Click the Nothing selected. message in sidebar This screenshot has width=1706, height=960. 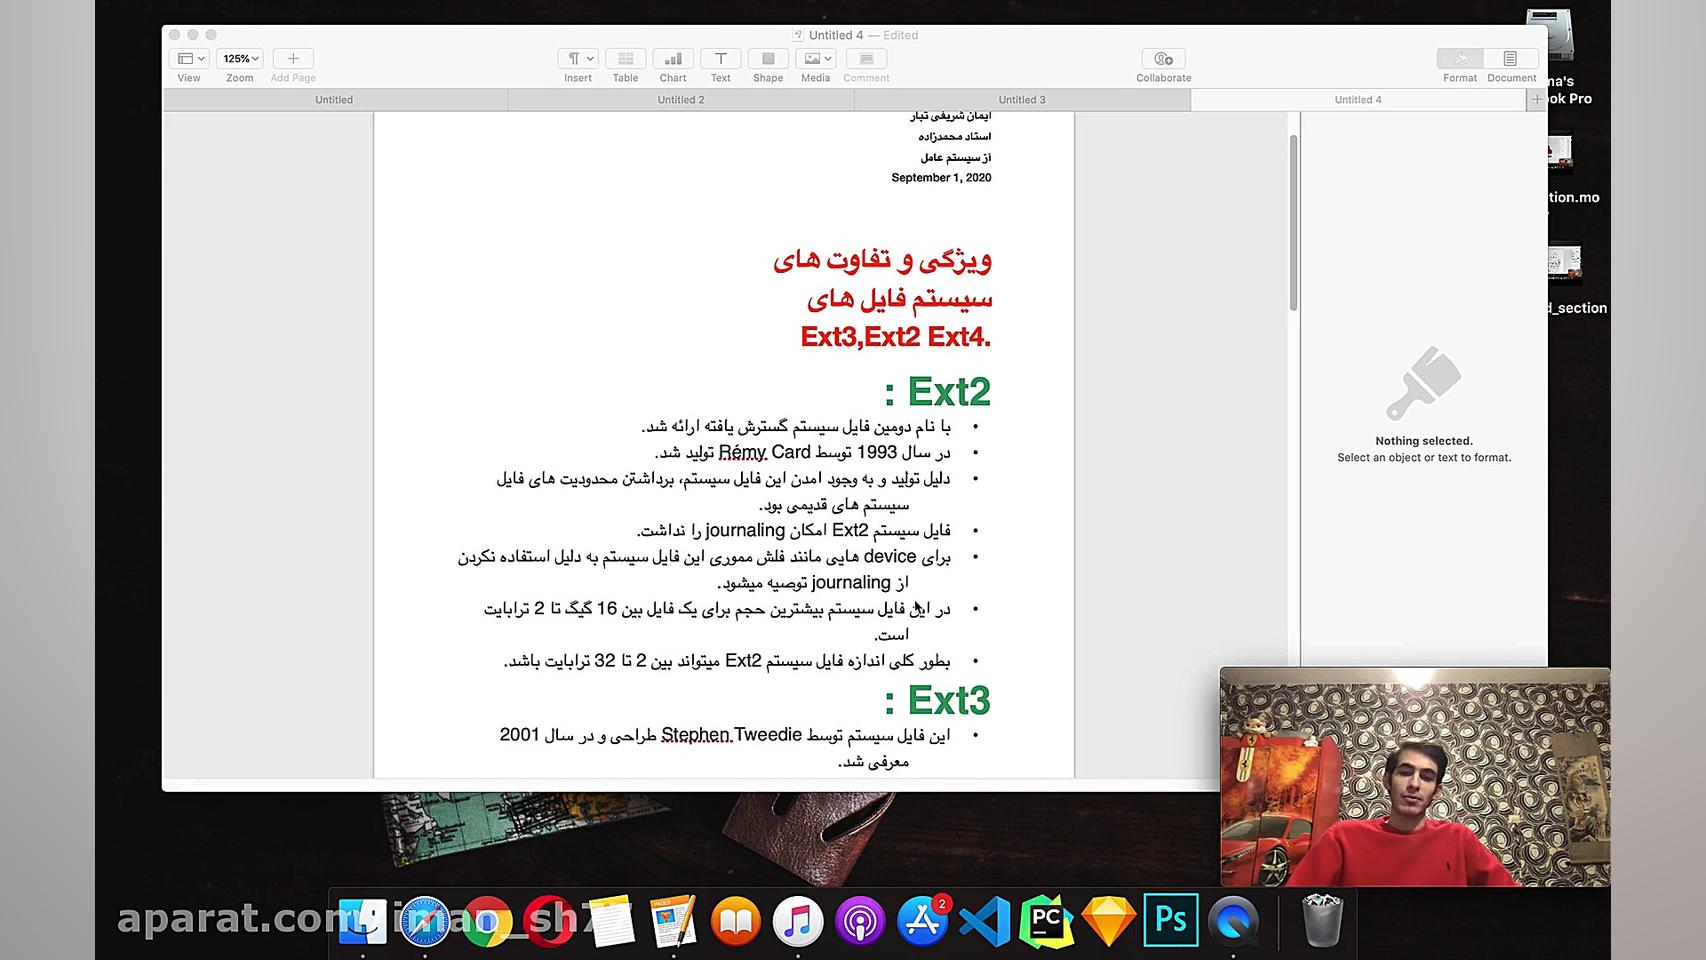pos(1424,441)
